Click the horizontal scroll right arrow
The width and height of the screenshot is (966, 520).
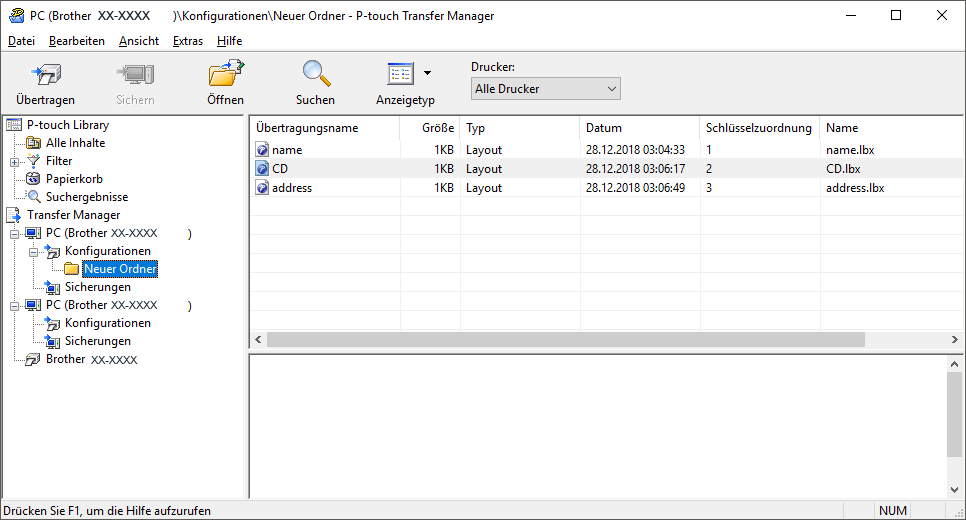point(954,339)
